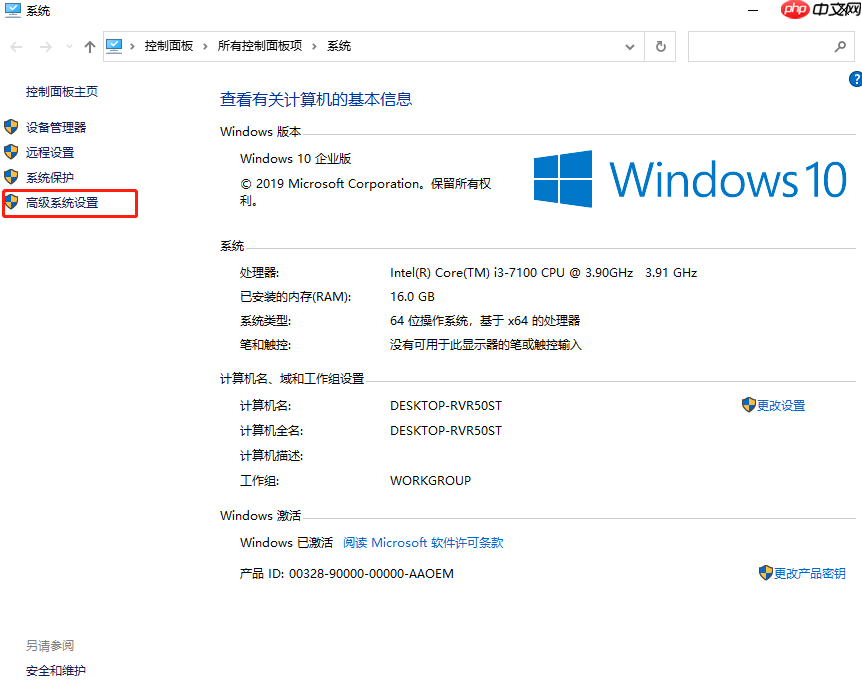Open the address bar history dropdown arrow
Image resolution: width=862 pixels, height=688 pixels.
(x=630, y=46)
